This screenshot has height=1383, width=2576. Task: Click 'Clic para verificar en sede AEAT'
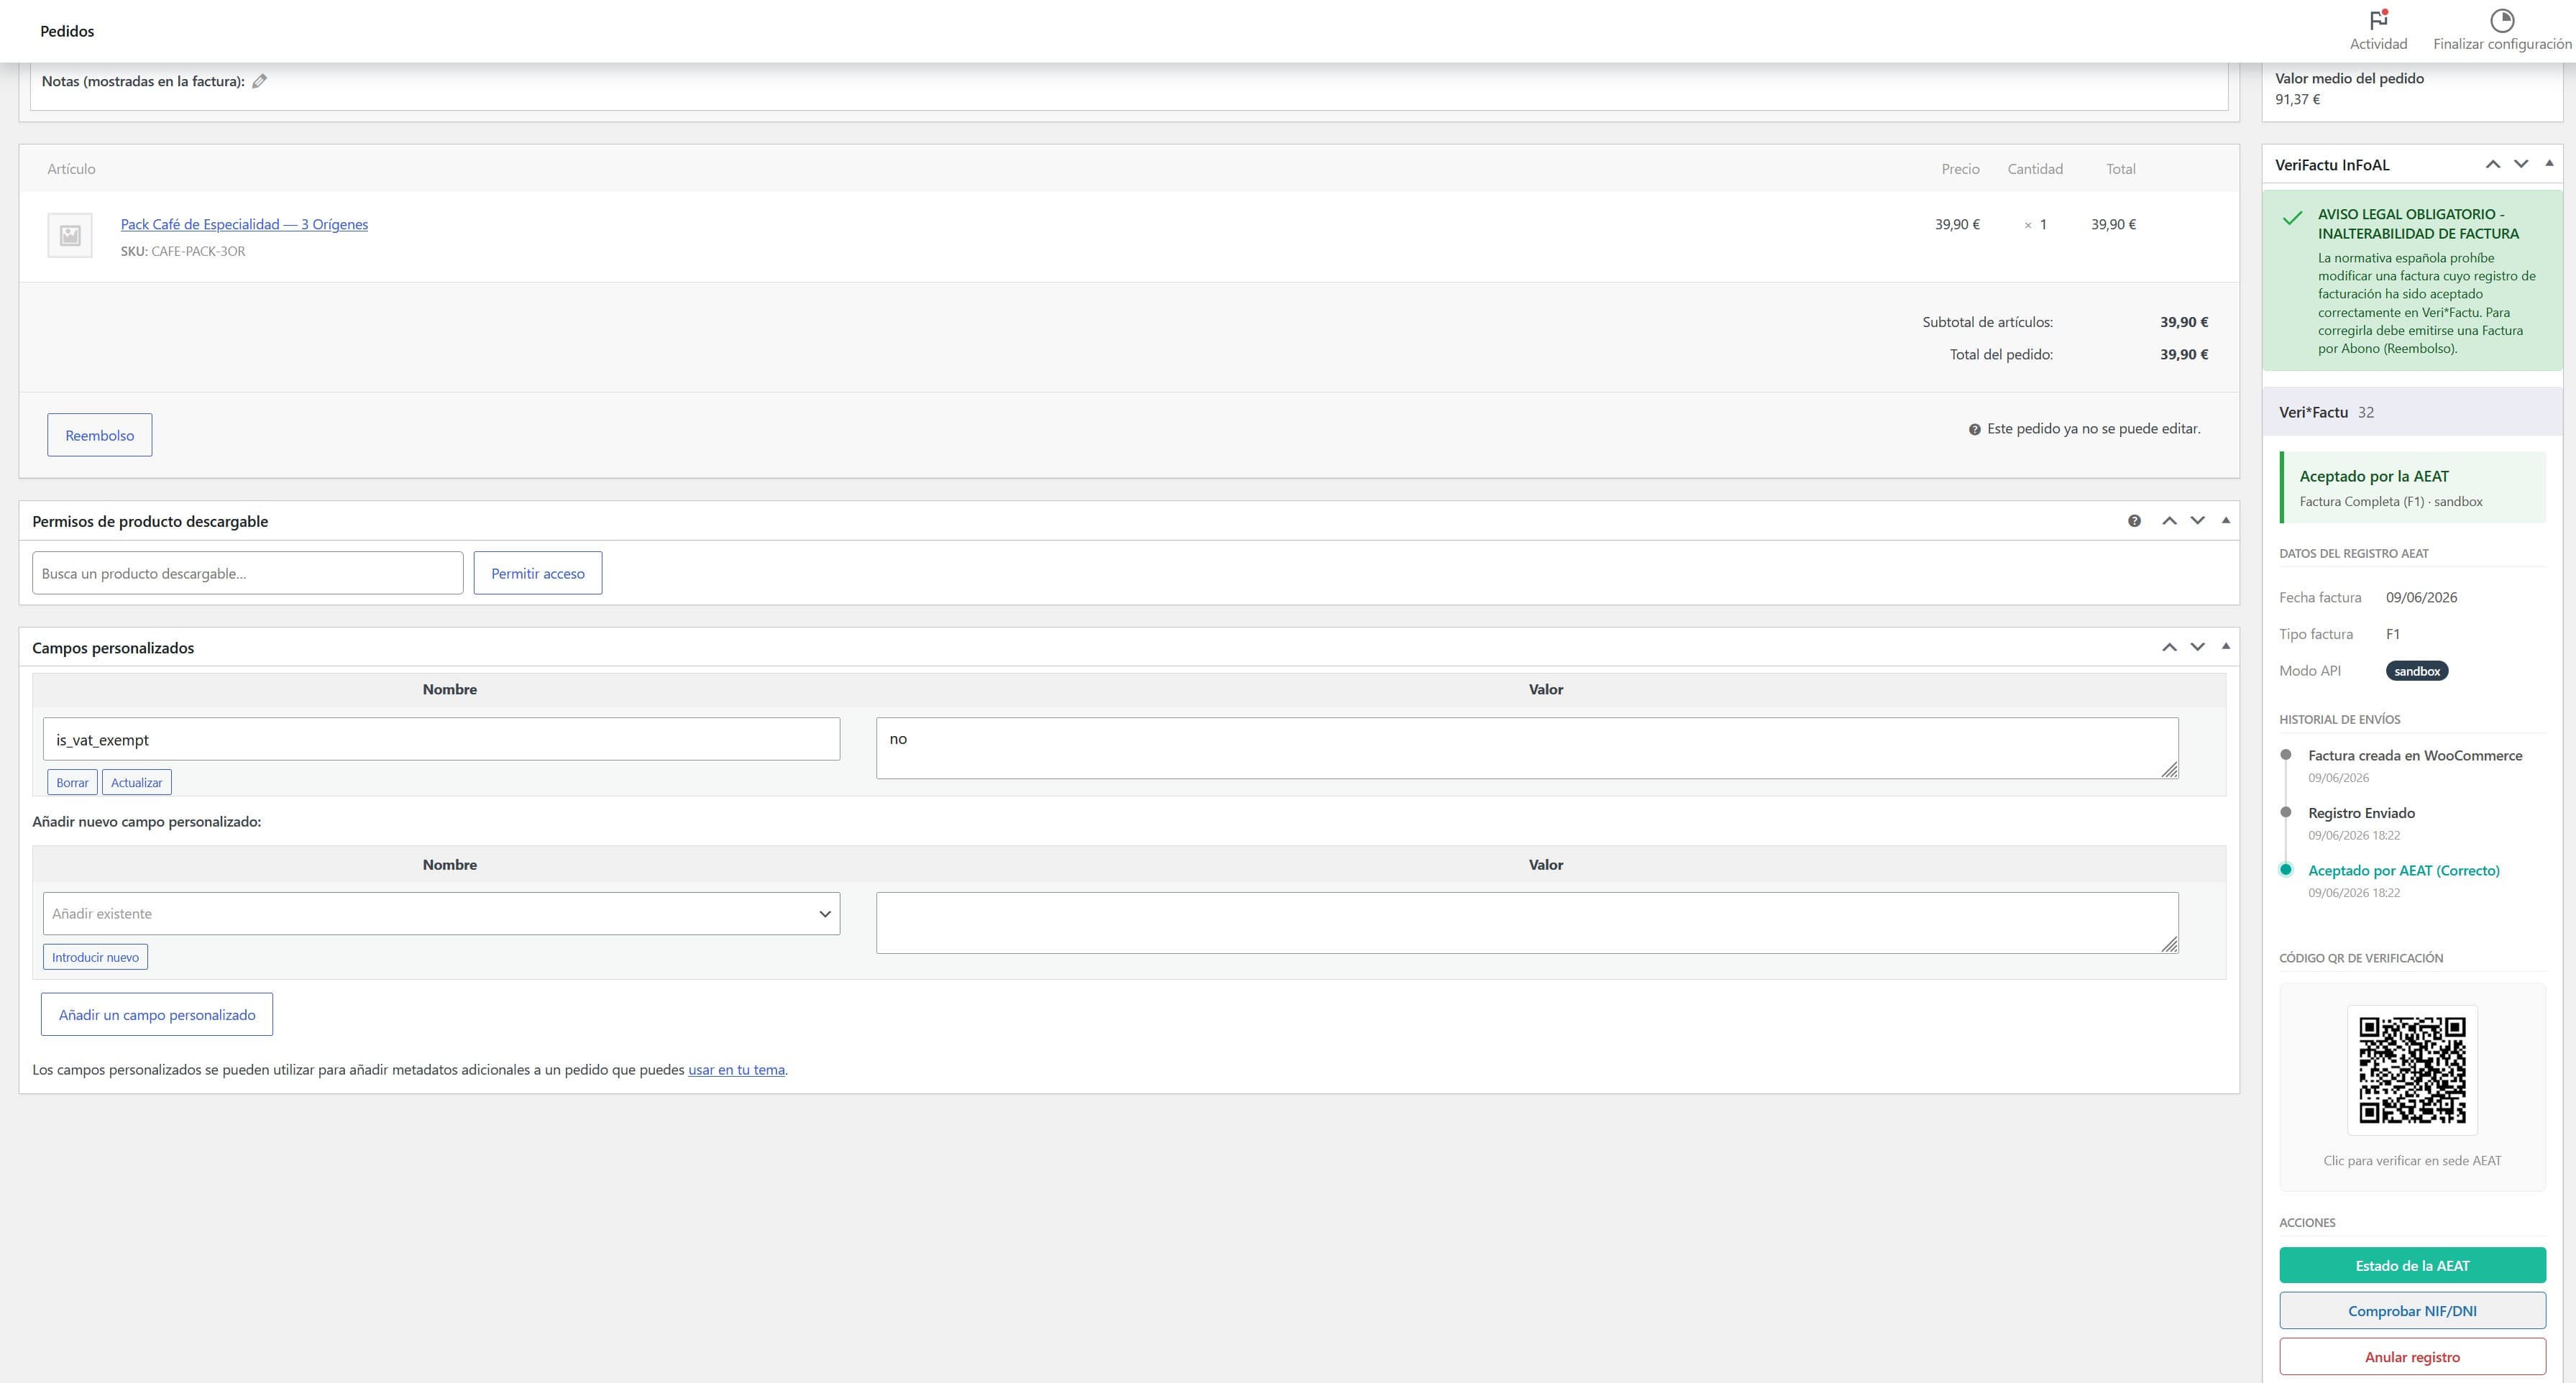click(x=2412, y=1160)
